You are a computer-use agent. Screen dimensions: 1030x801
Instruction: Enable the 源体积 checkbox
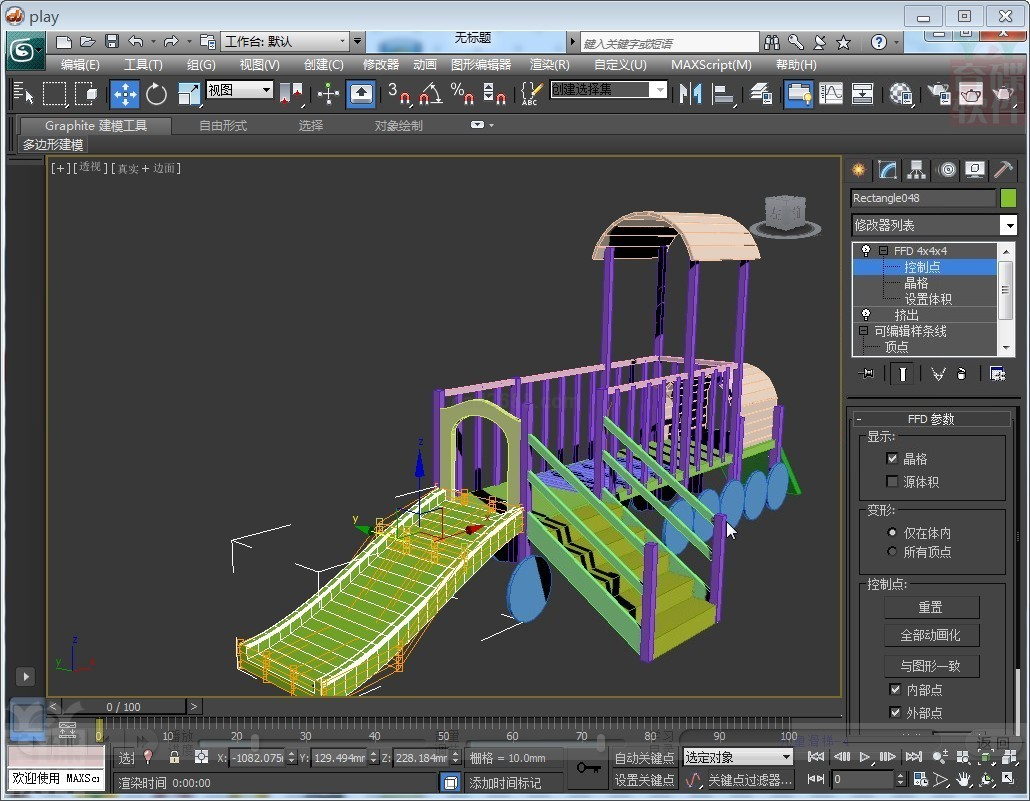coord(892,482)
